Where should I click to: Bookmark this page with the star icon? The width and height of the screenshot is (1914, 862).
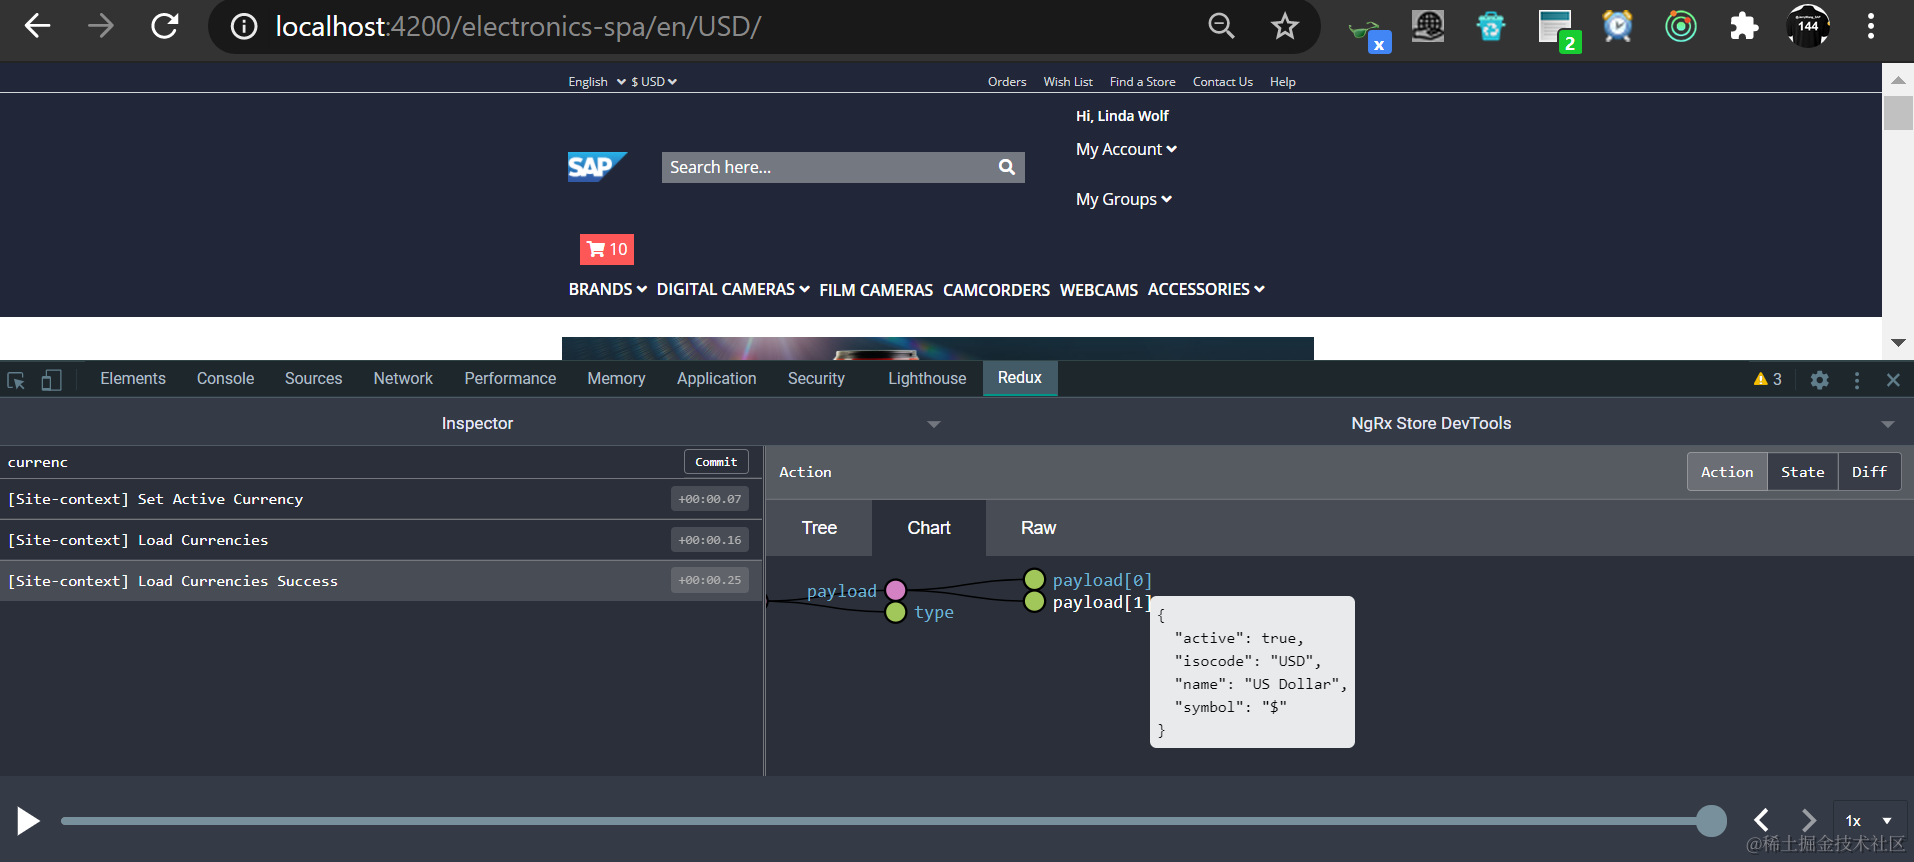coord(1285,26)
